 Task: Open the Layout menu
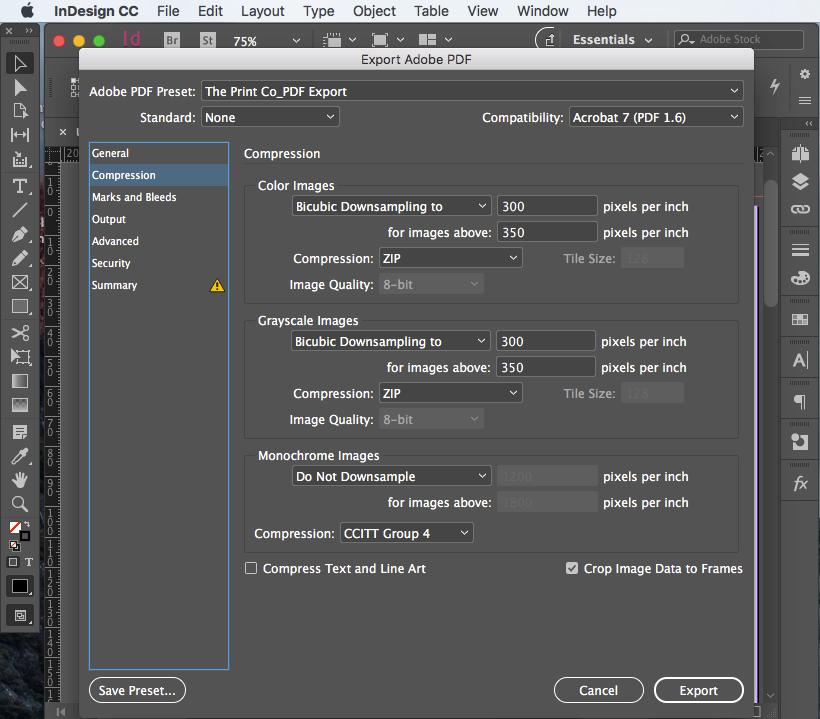tap(263, 11)
